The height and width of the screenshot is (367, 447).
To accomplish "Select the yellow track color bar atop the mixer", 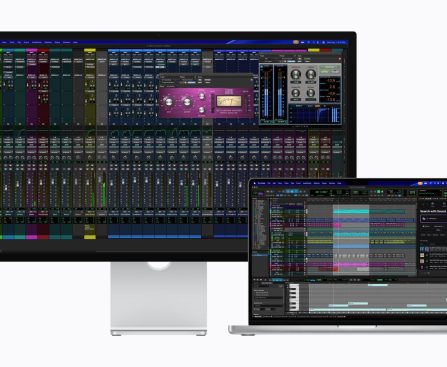I will point(90,50).
